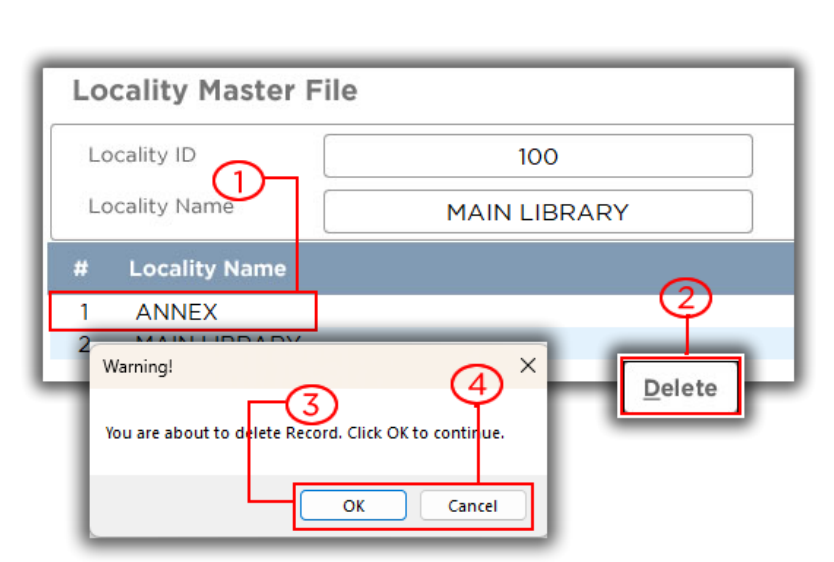Viewport: 834px width, 562px height.
Task: Click the Delete button
Action: [x=680, y=388]
